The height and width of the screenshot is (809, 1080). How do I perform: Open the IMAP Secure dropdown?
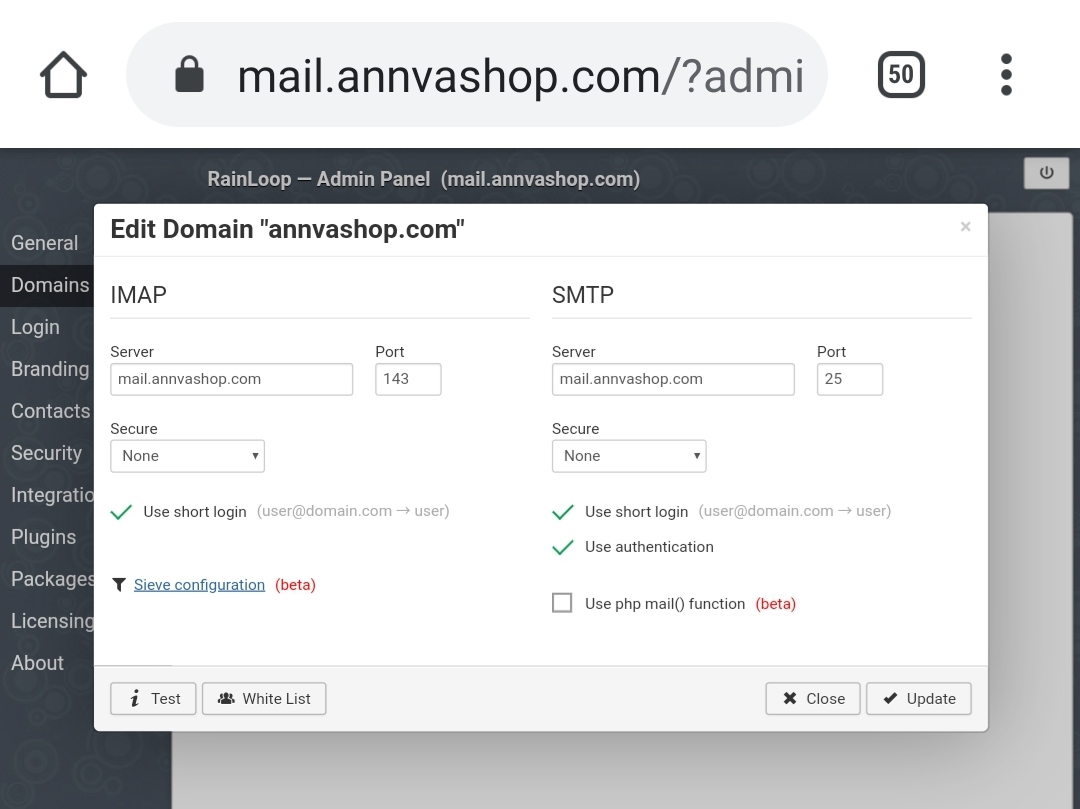[187, 455]
